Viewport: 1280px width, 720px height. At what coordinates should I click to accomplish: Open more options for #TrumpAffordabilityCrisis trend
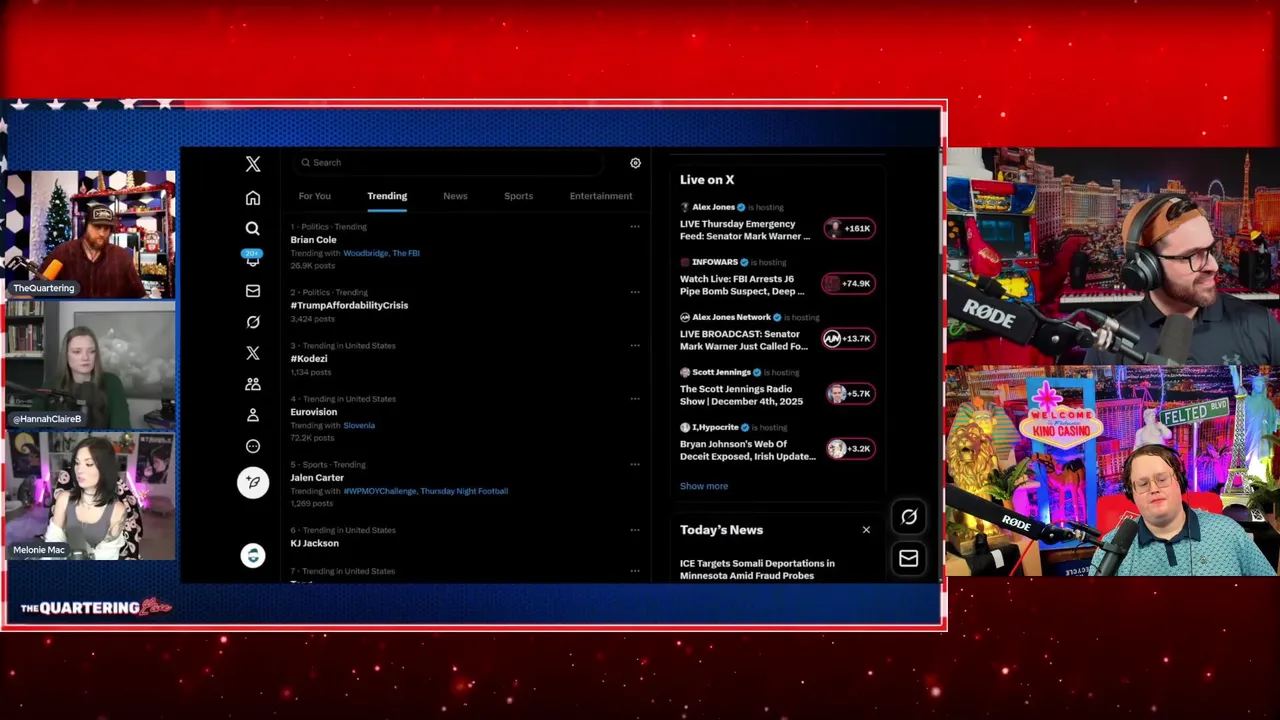(634, 292)
